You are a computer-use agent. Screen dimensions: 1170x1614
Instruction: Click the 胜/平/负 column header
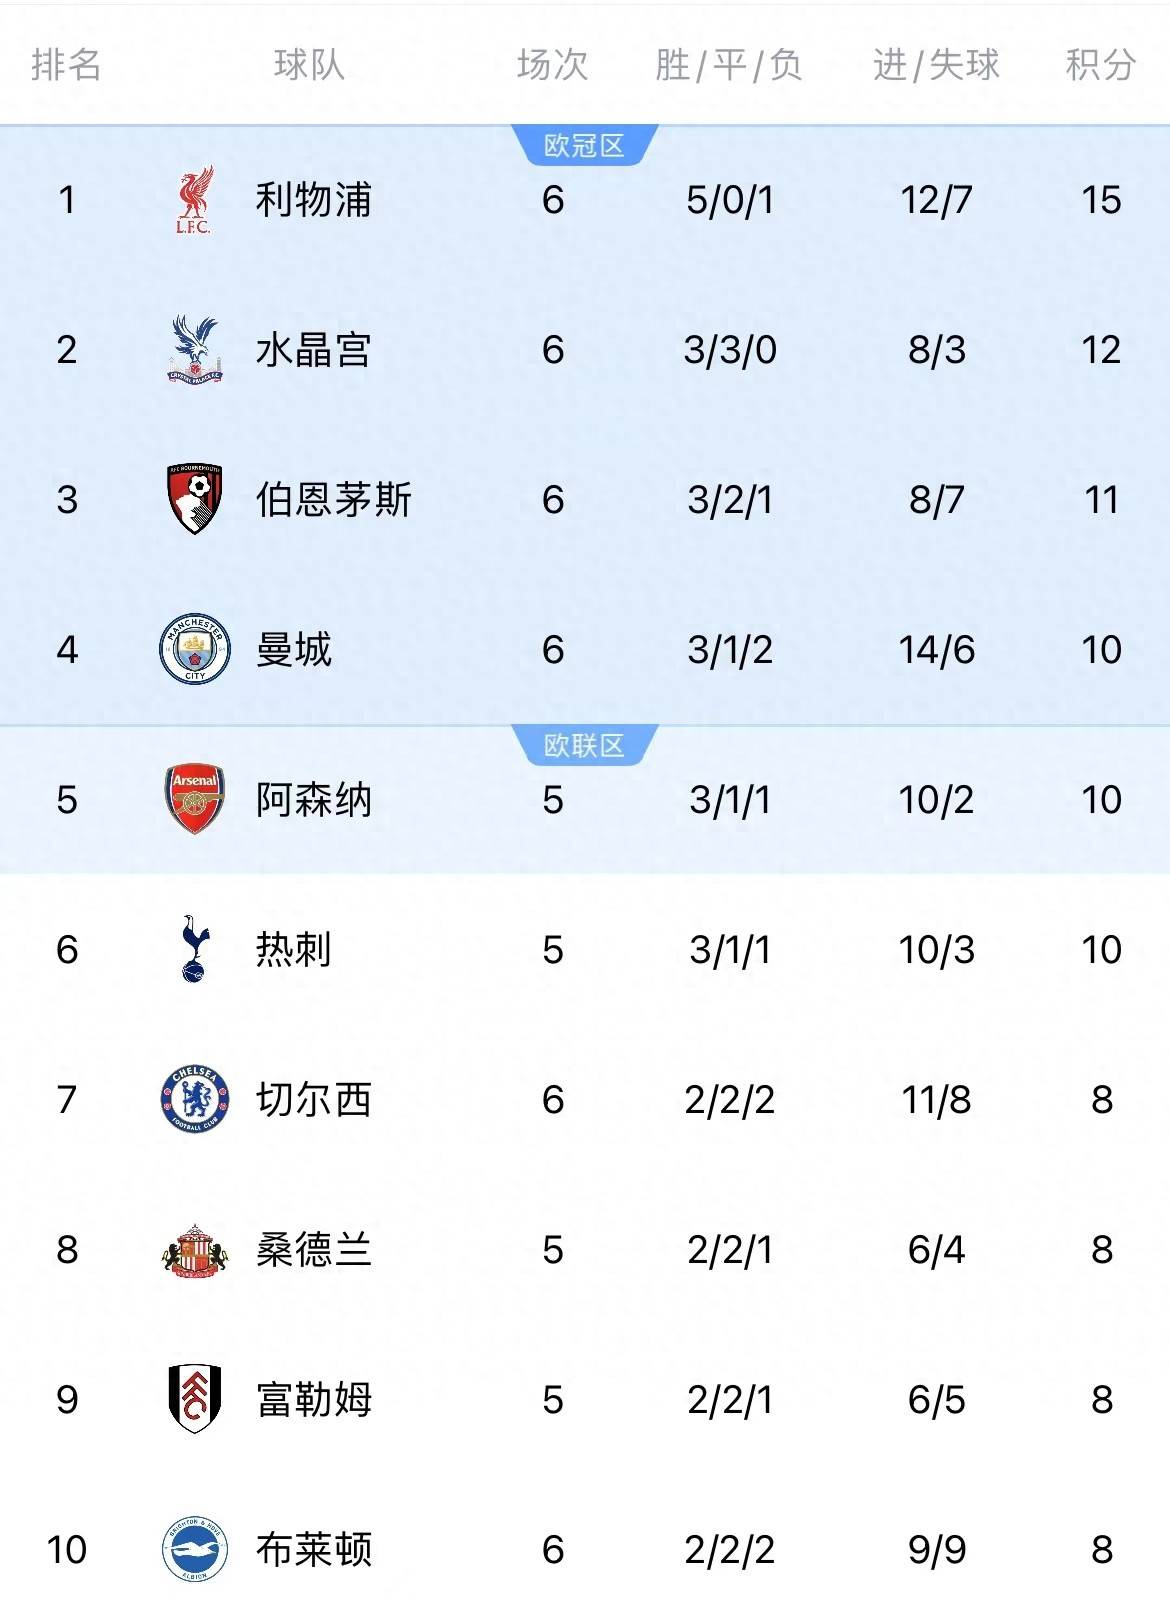click(x=728, y=65)
